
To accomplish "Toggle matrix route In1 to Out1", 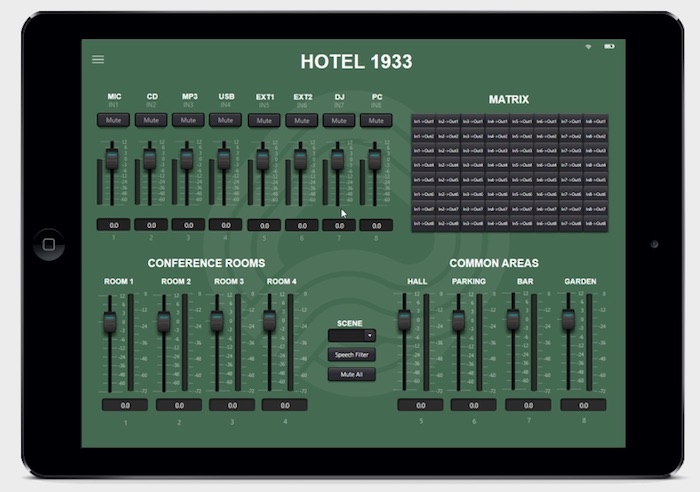I will [x=423, y=121].
